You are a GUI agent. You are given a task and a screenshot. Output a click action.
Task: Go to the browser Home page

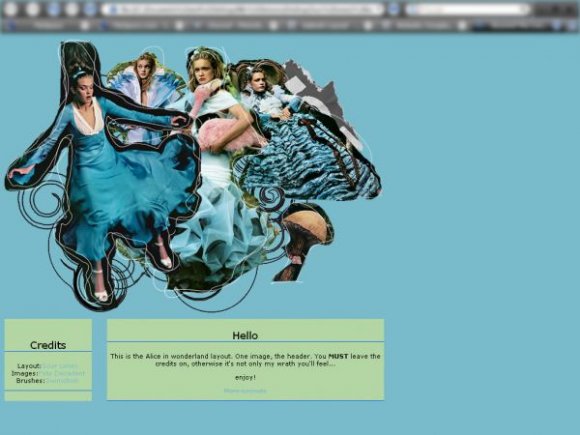[90, 9]
